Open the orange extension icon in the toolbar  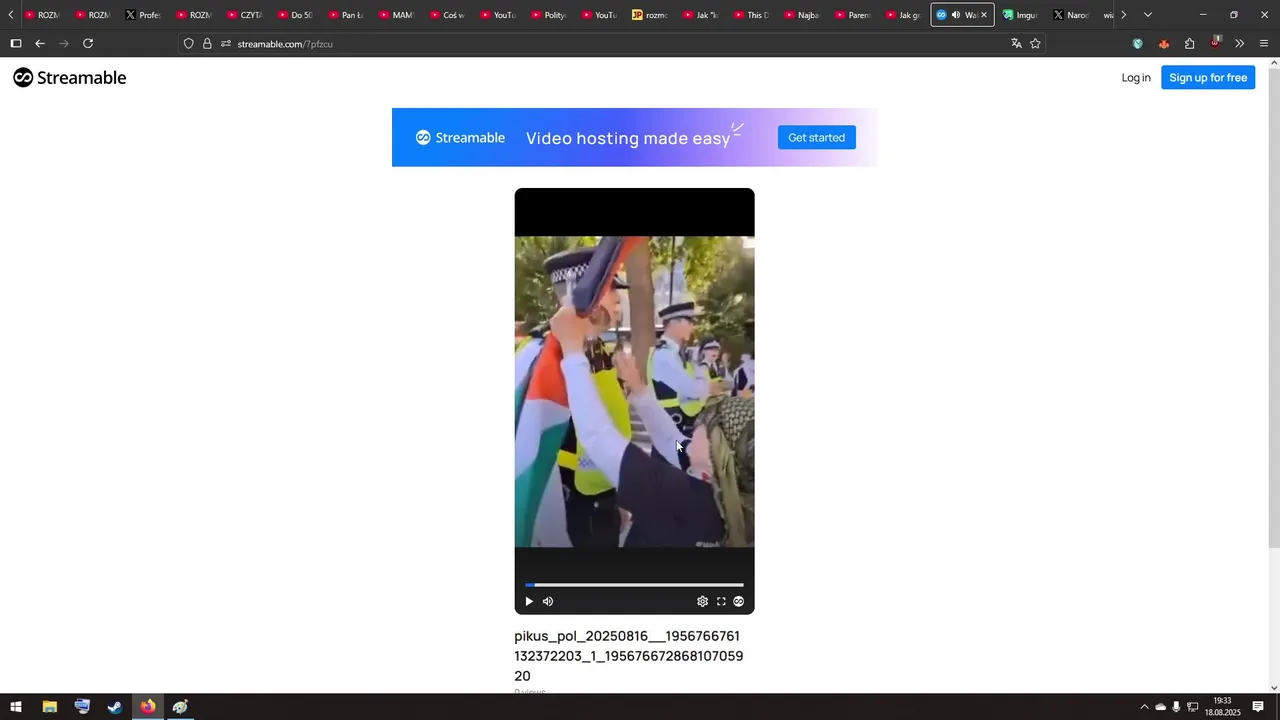point(1163,43)
